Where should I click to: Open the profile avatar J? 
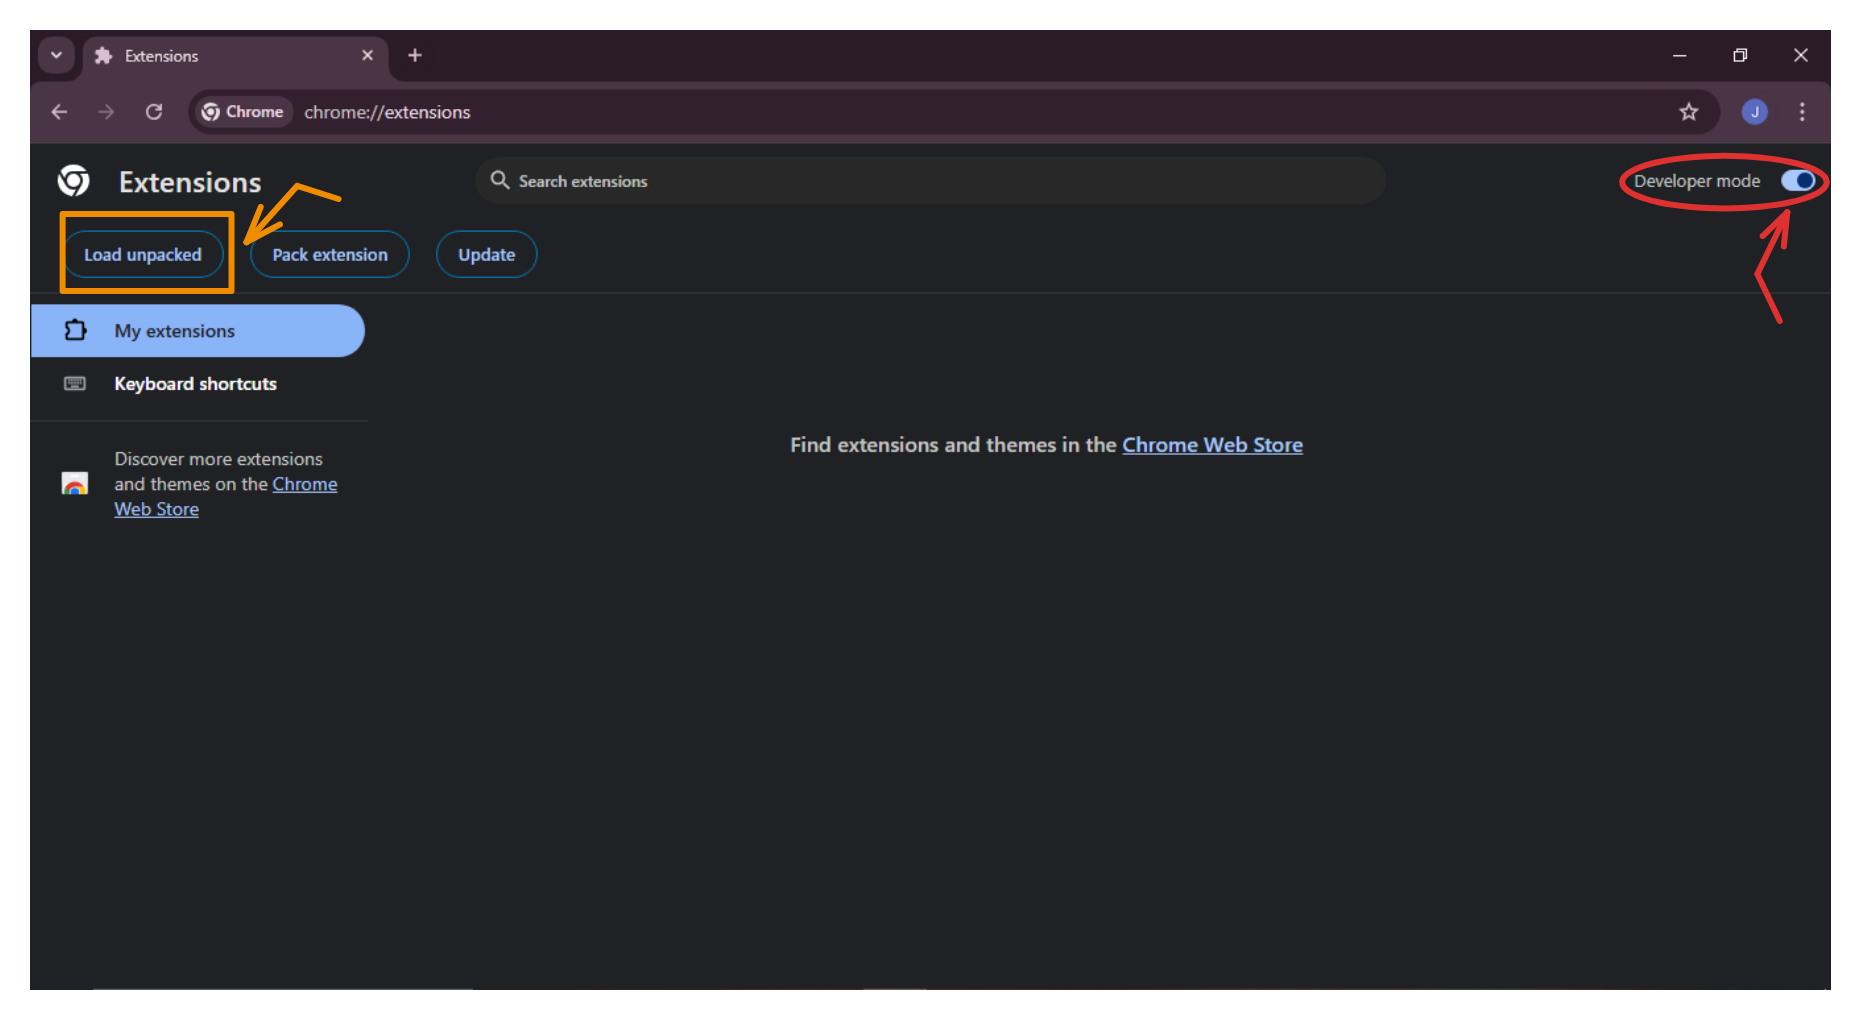[1754, 112]
